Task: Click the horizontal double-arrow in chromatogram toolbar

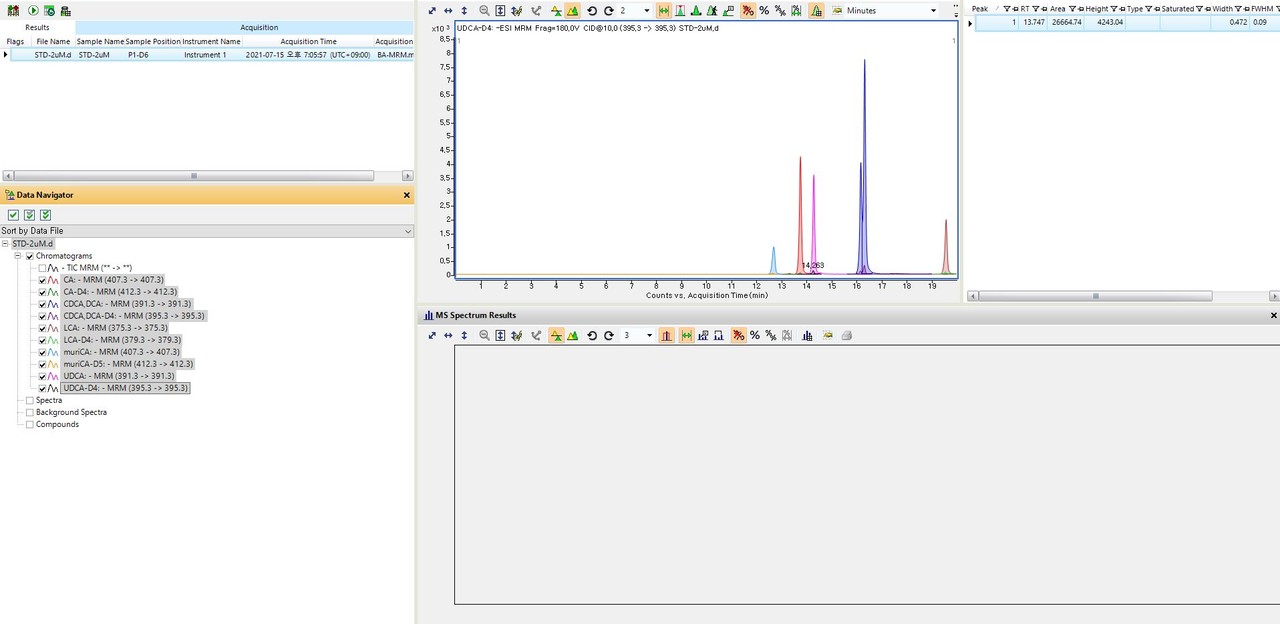Action: 448,10
